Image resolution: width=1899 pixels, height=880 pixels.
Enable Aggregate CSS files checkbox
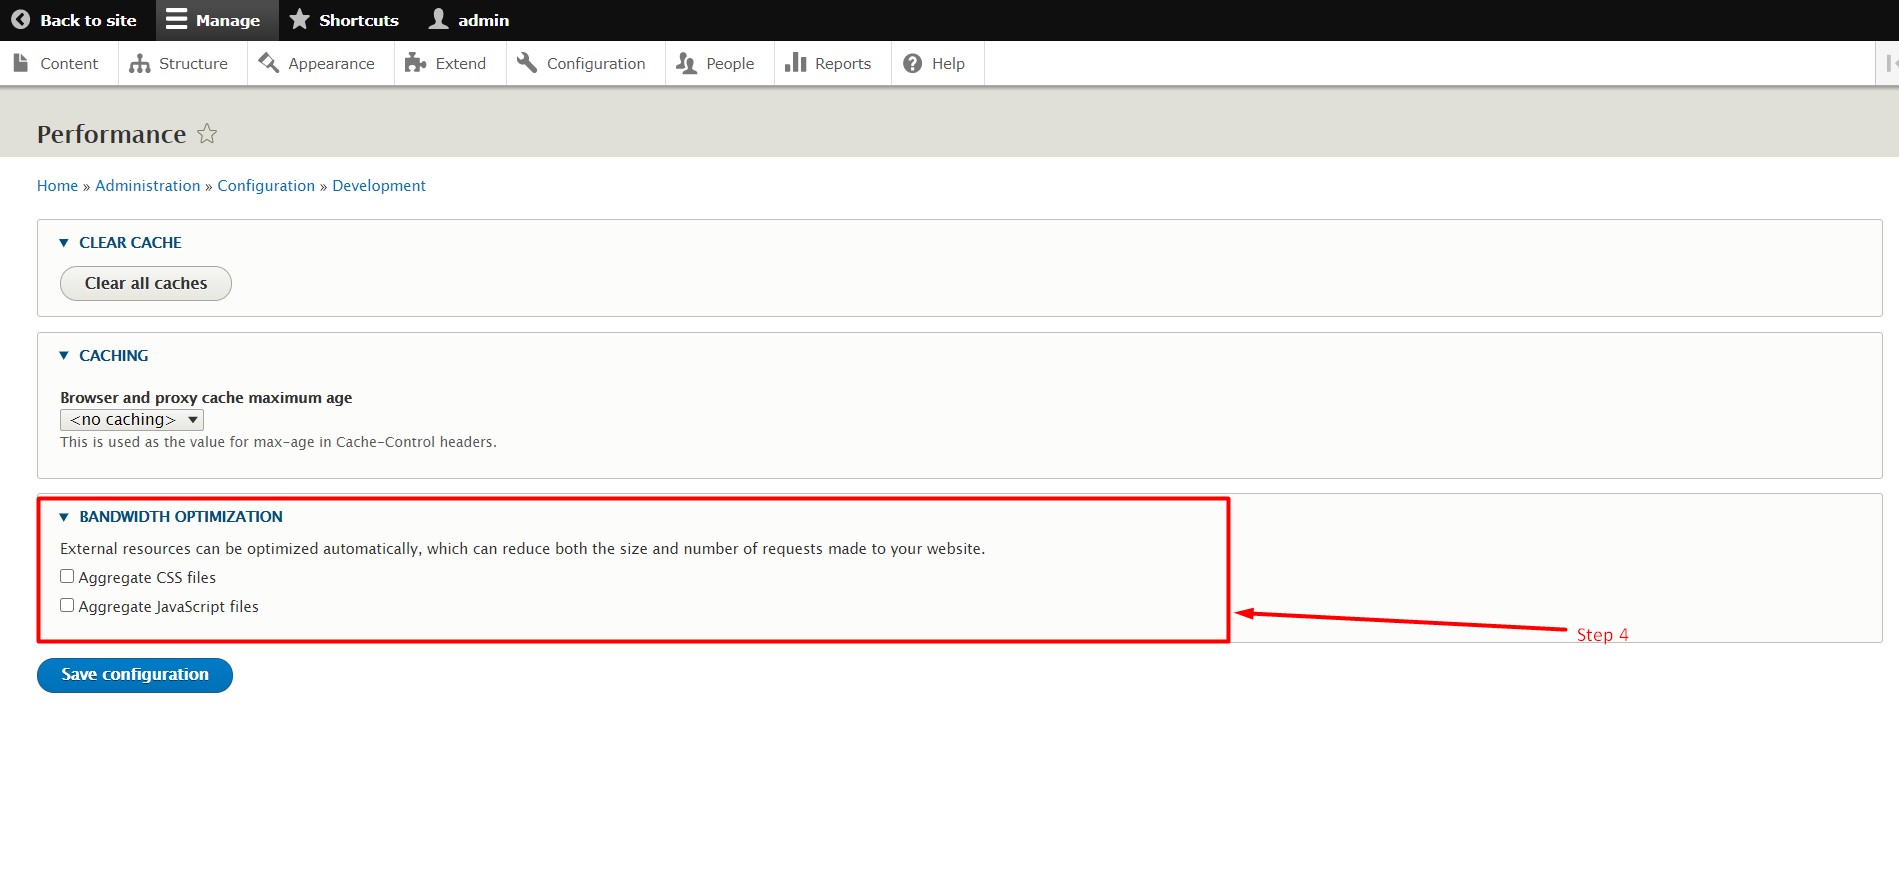[x=67, y=576]
